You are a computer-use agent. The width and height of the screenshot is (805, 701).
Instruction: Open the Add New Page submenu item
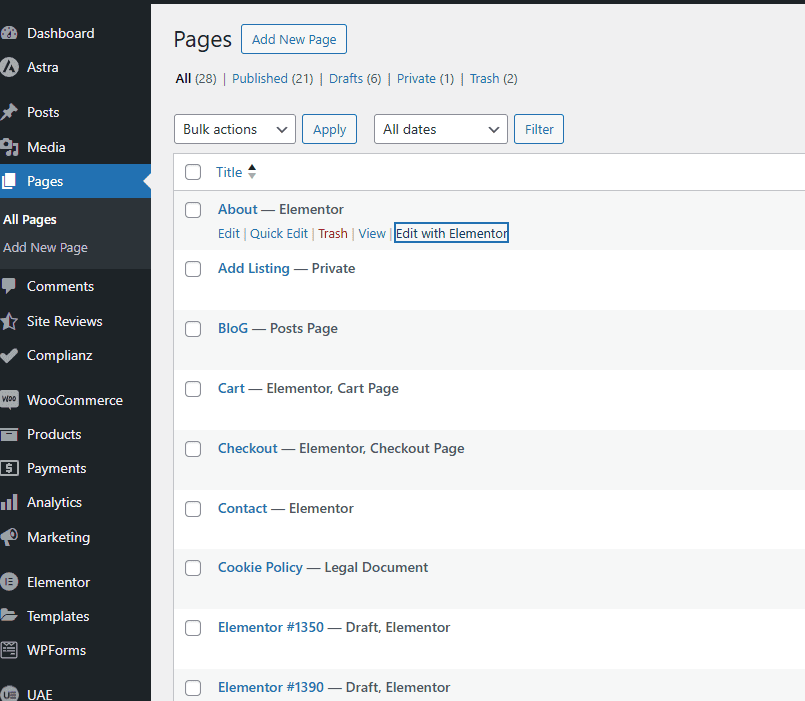45,248
